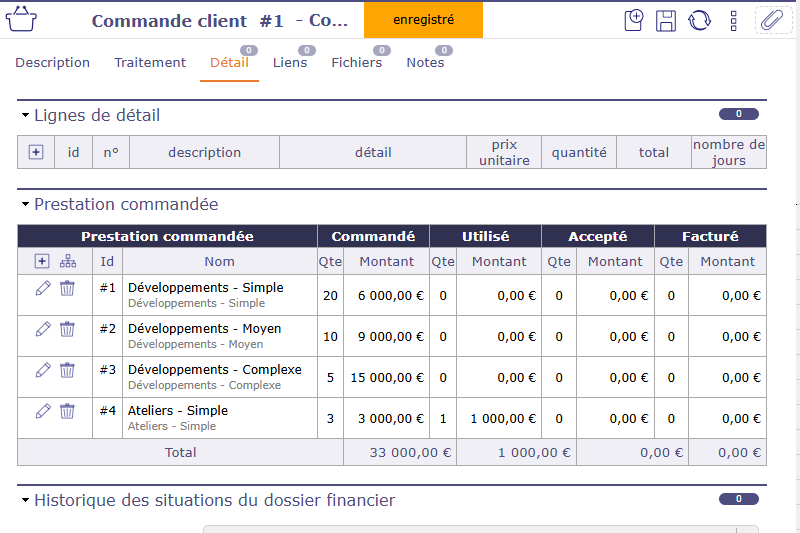Go to the Fichiers tab

(356, 62)
